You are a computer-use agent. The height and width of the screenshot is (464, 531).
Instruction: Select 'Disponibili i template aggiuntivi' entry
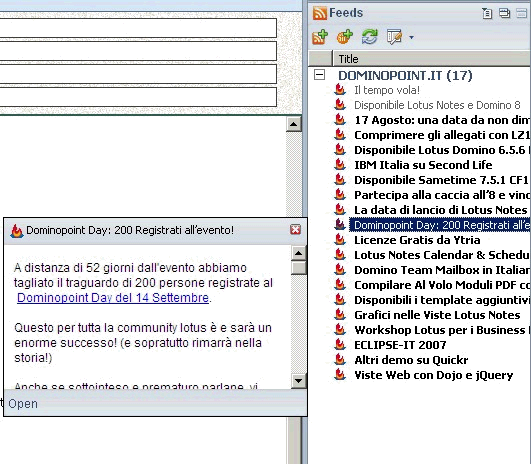pyautogui.click(x=442, y=300)
